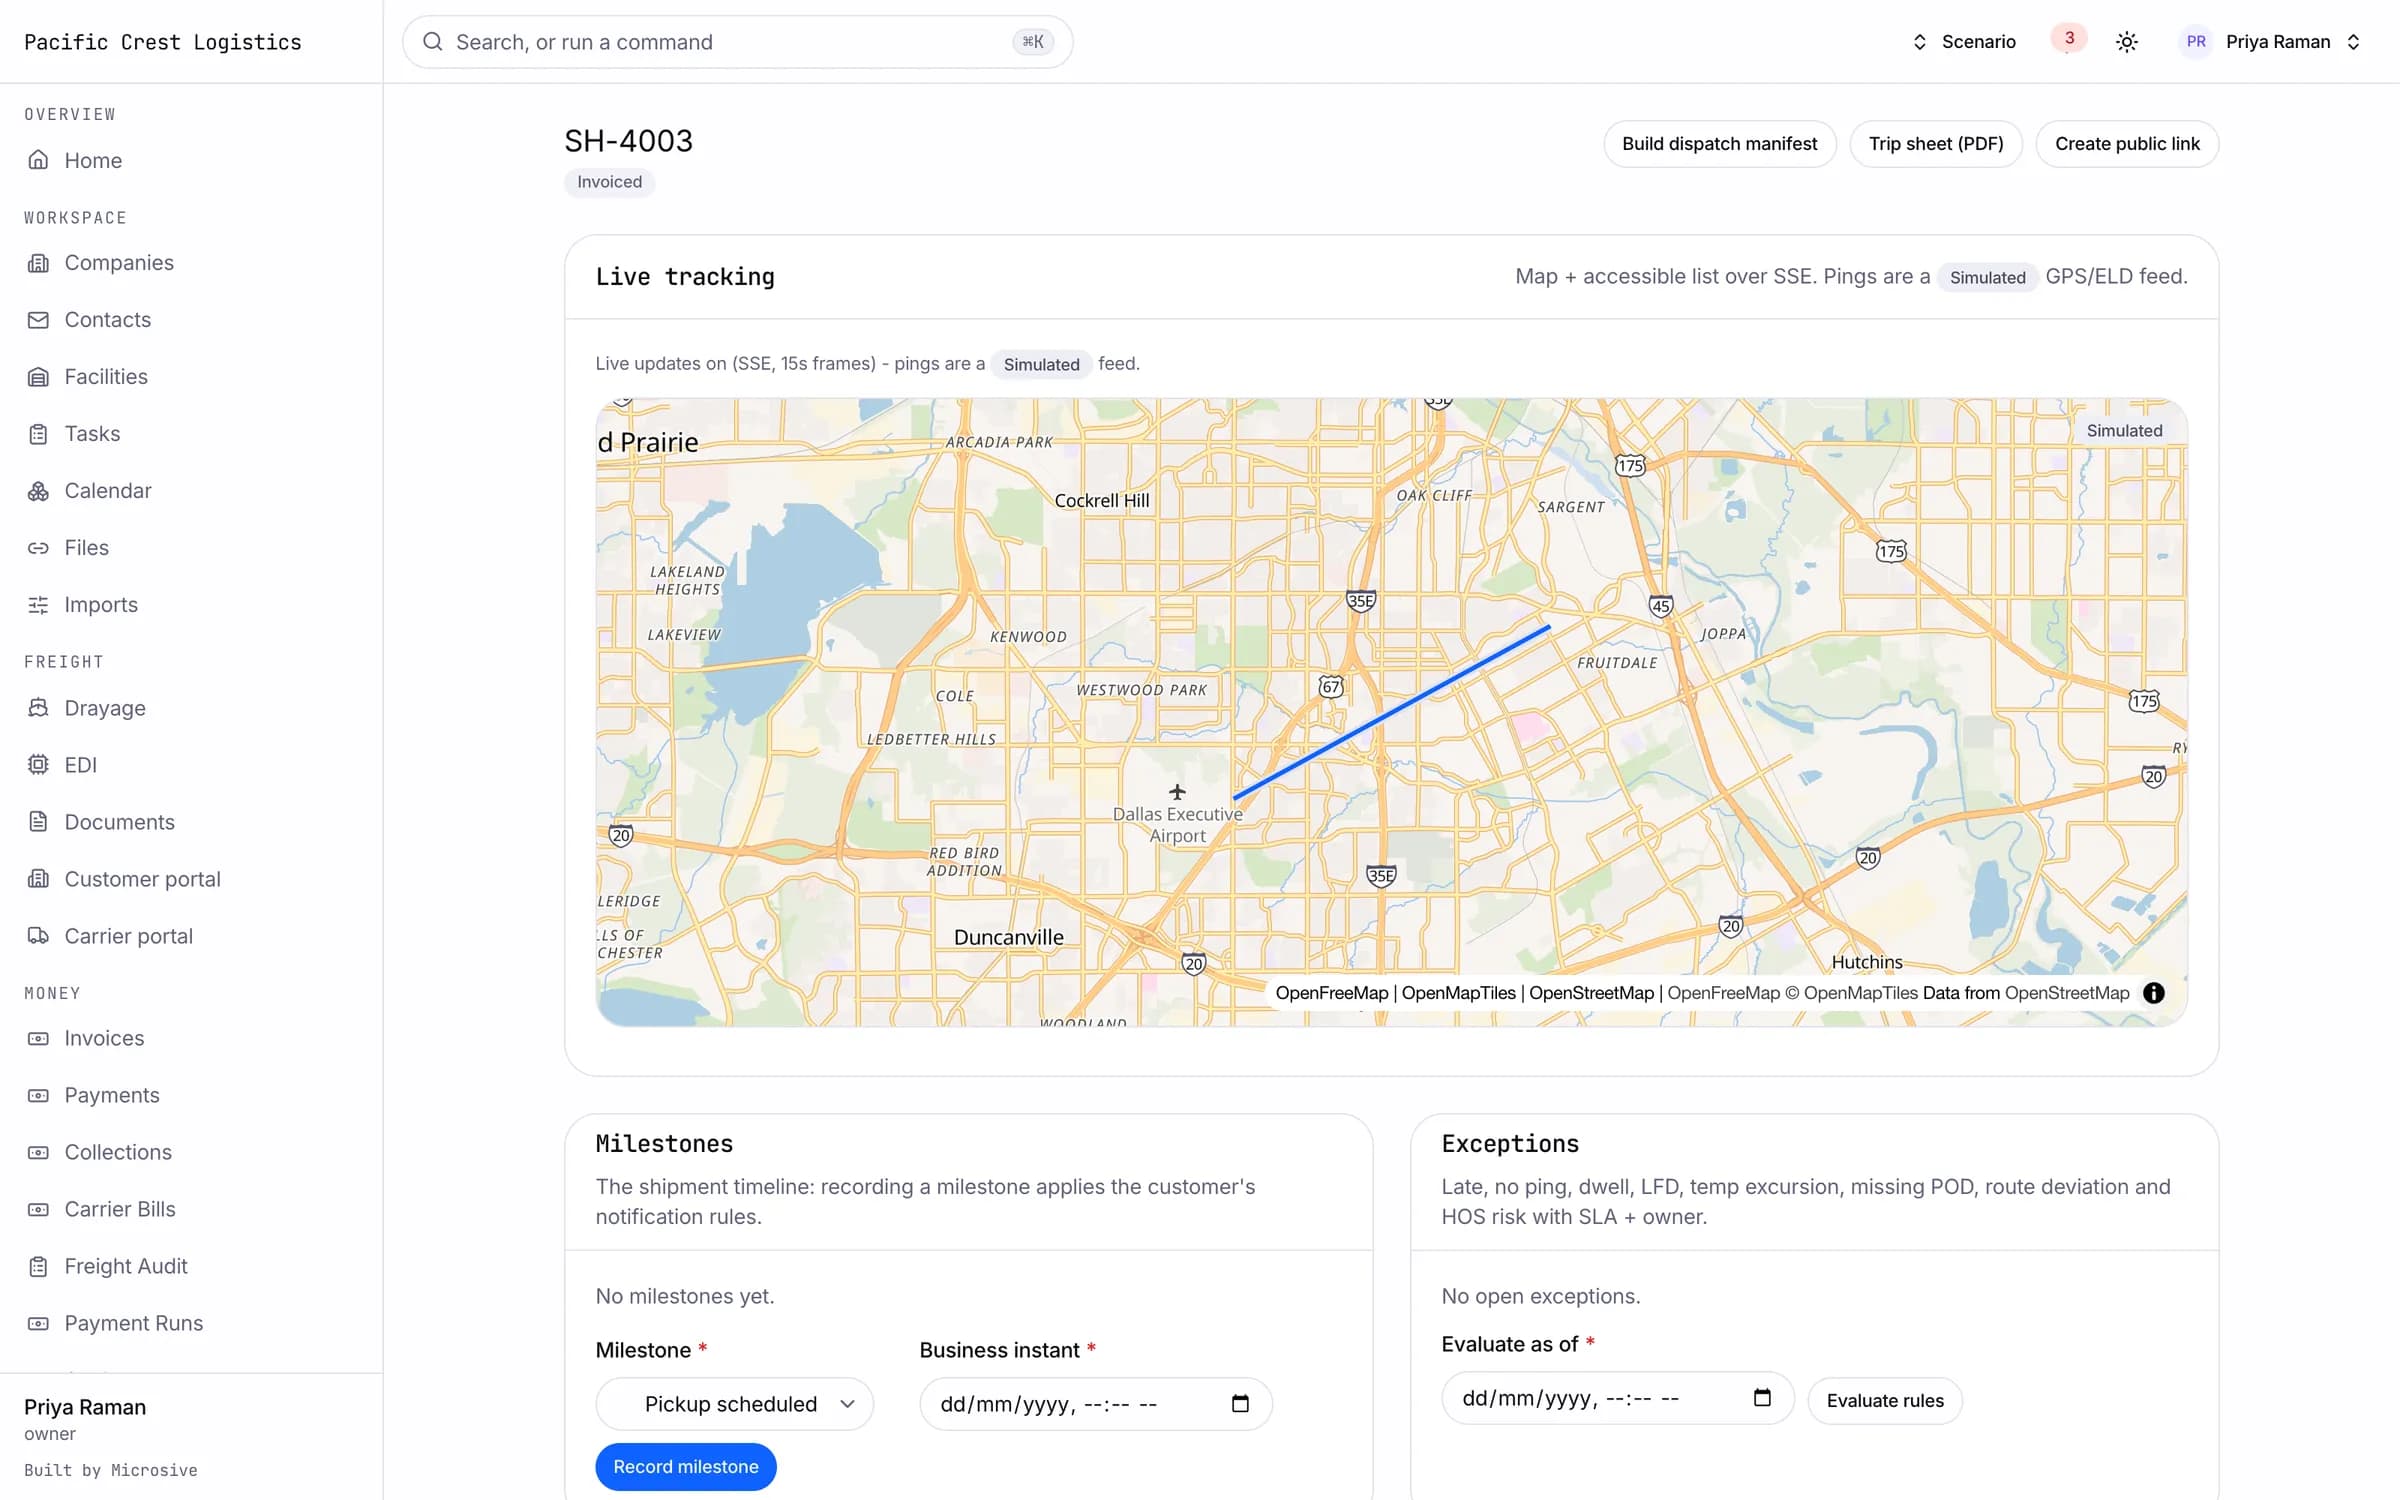Click Evaluate as of date-time field
Screen dimensions: 2400x1500
click(1617, 1398)
